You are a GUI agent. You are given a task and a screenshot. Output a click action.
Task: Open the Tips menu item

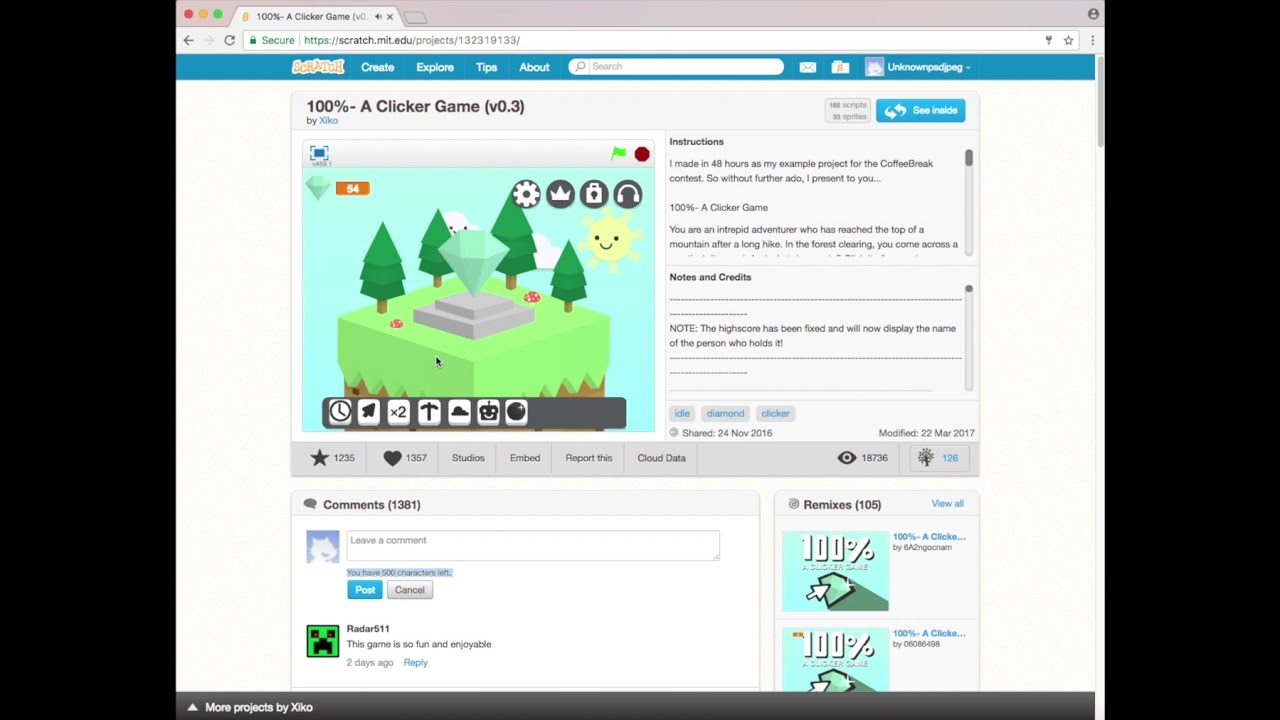[x=486, y=67]
